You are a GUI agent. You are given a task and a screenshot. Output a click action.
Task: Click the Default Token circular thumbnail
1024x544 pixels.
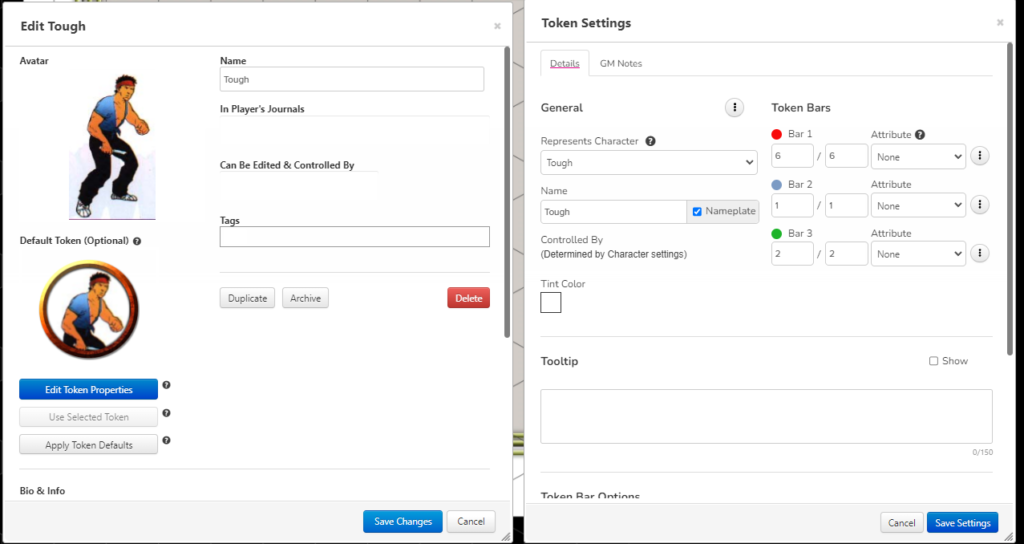point(89,310)
